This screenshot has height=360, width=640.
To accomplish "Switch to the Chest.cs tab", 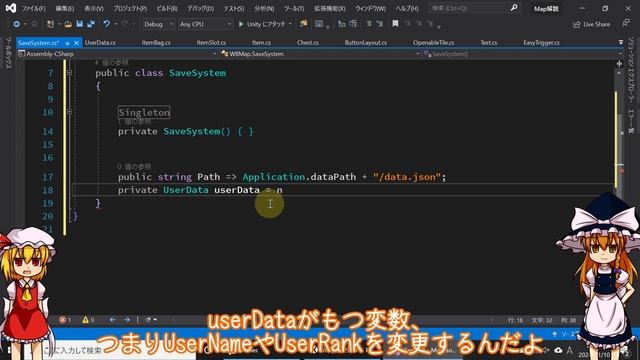I will (x=308, y=42).
